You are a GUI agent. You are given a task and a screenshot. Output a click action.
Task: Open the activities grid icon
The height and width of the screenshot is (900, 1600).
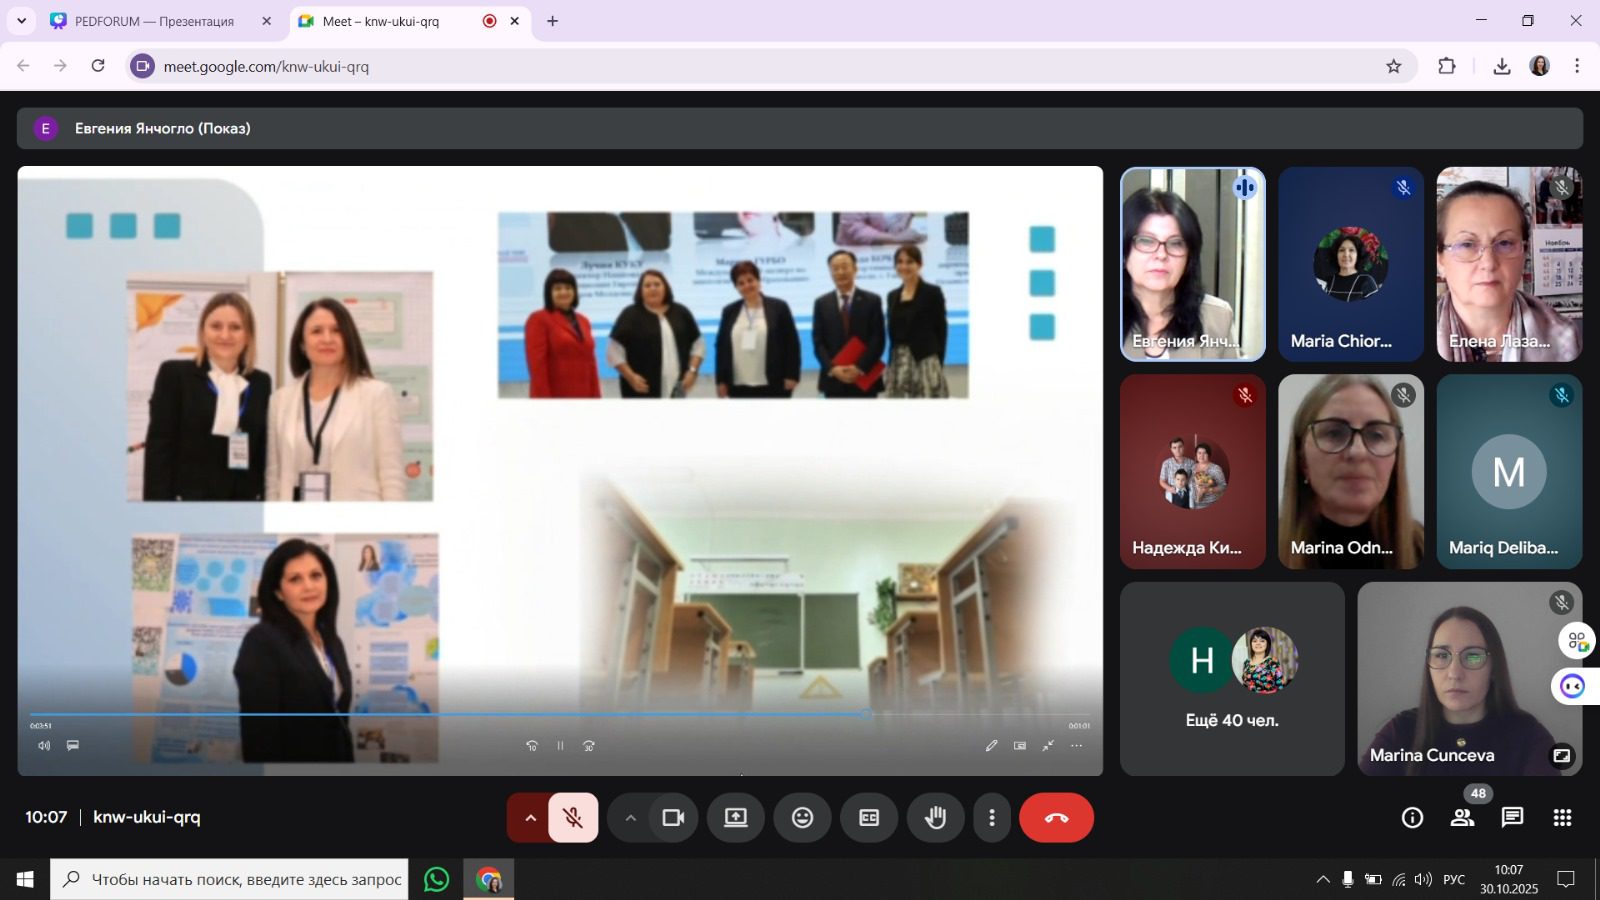pos(1562,818)
